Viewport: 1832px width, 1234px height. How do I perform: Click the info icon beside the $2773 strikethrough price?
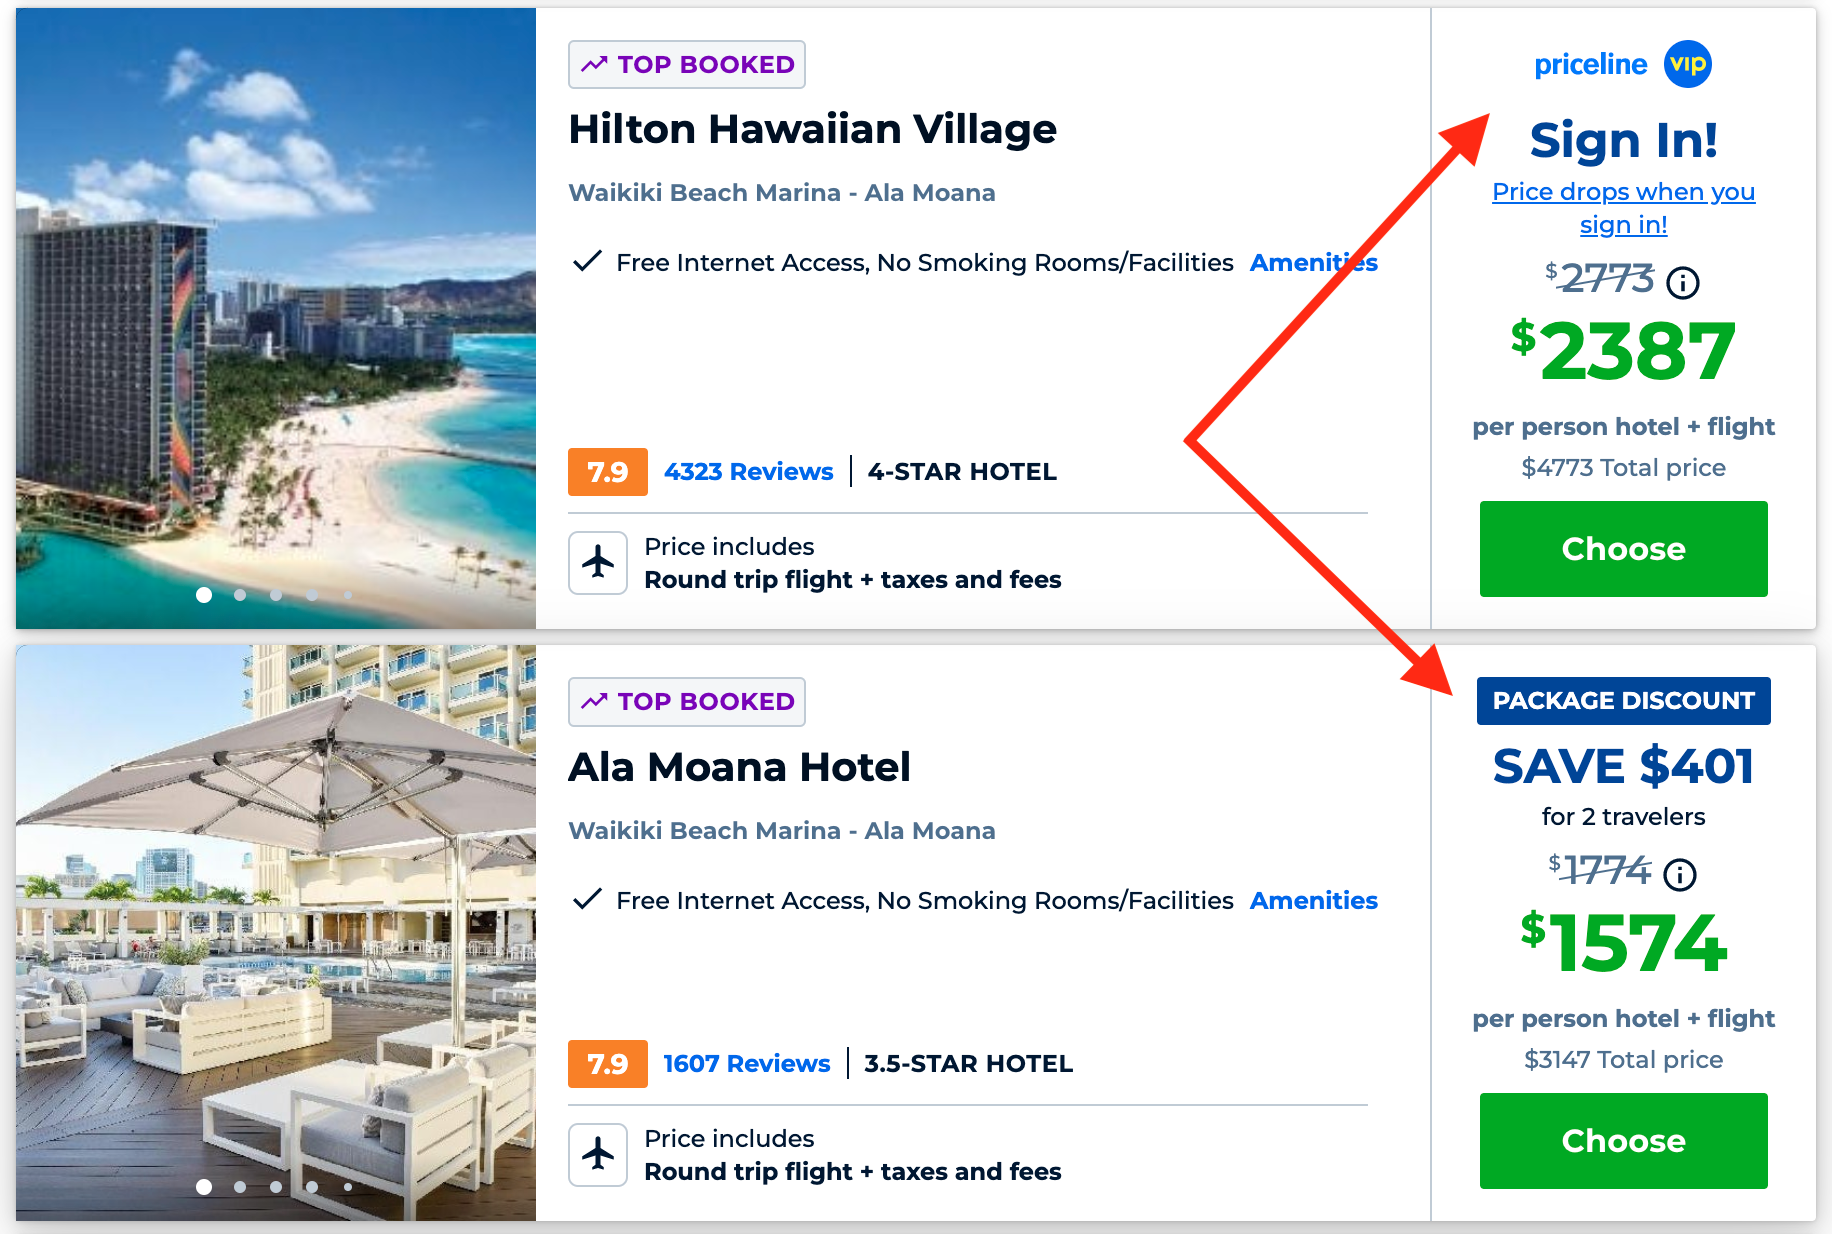click(x=1682, y=282)
